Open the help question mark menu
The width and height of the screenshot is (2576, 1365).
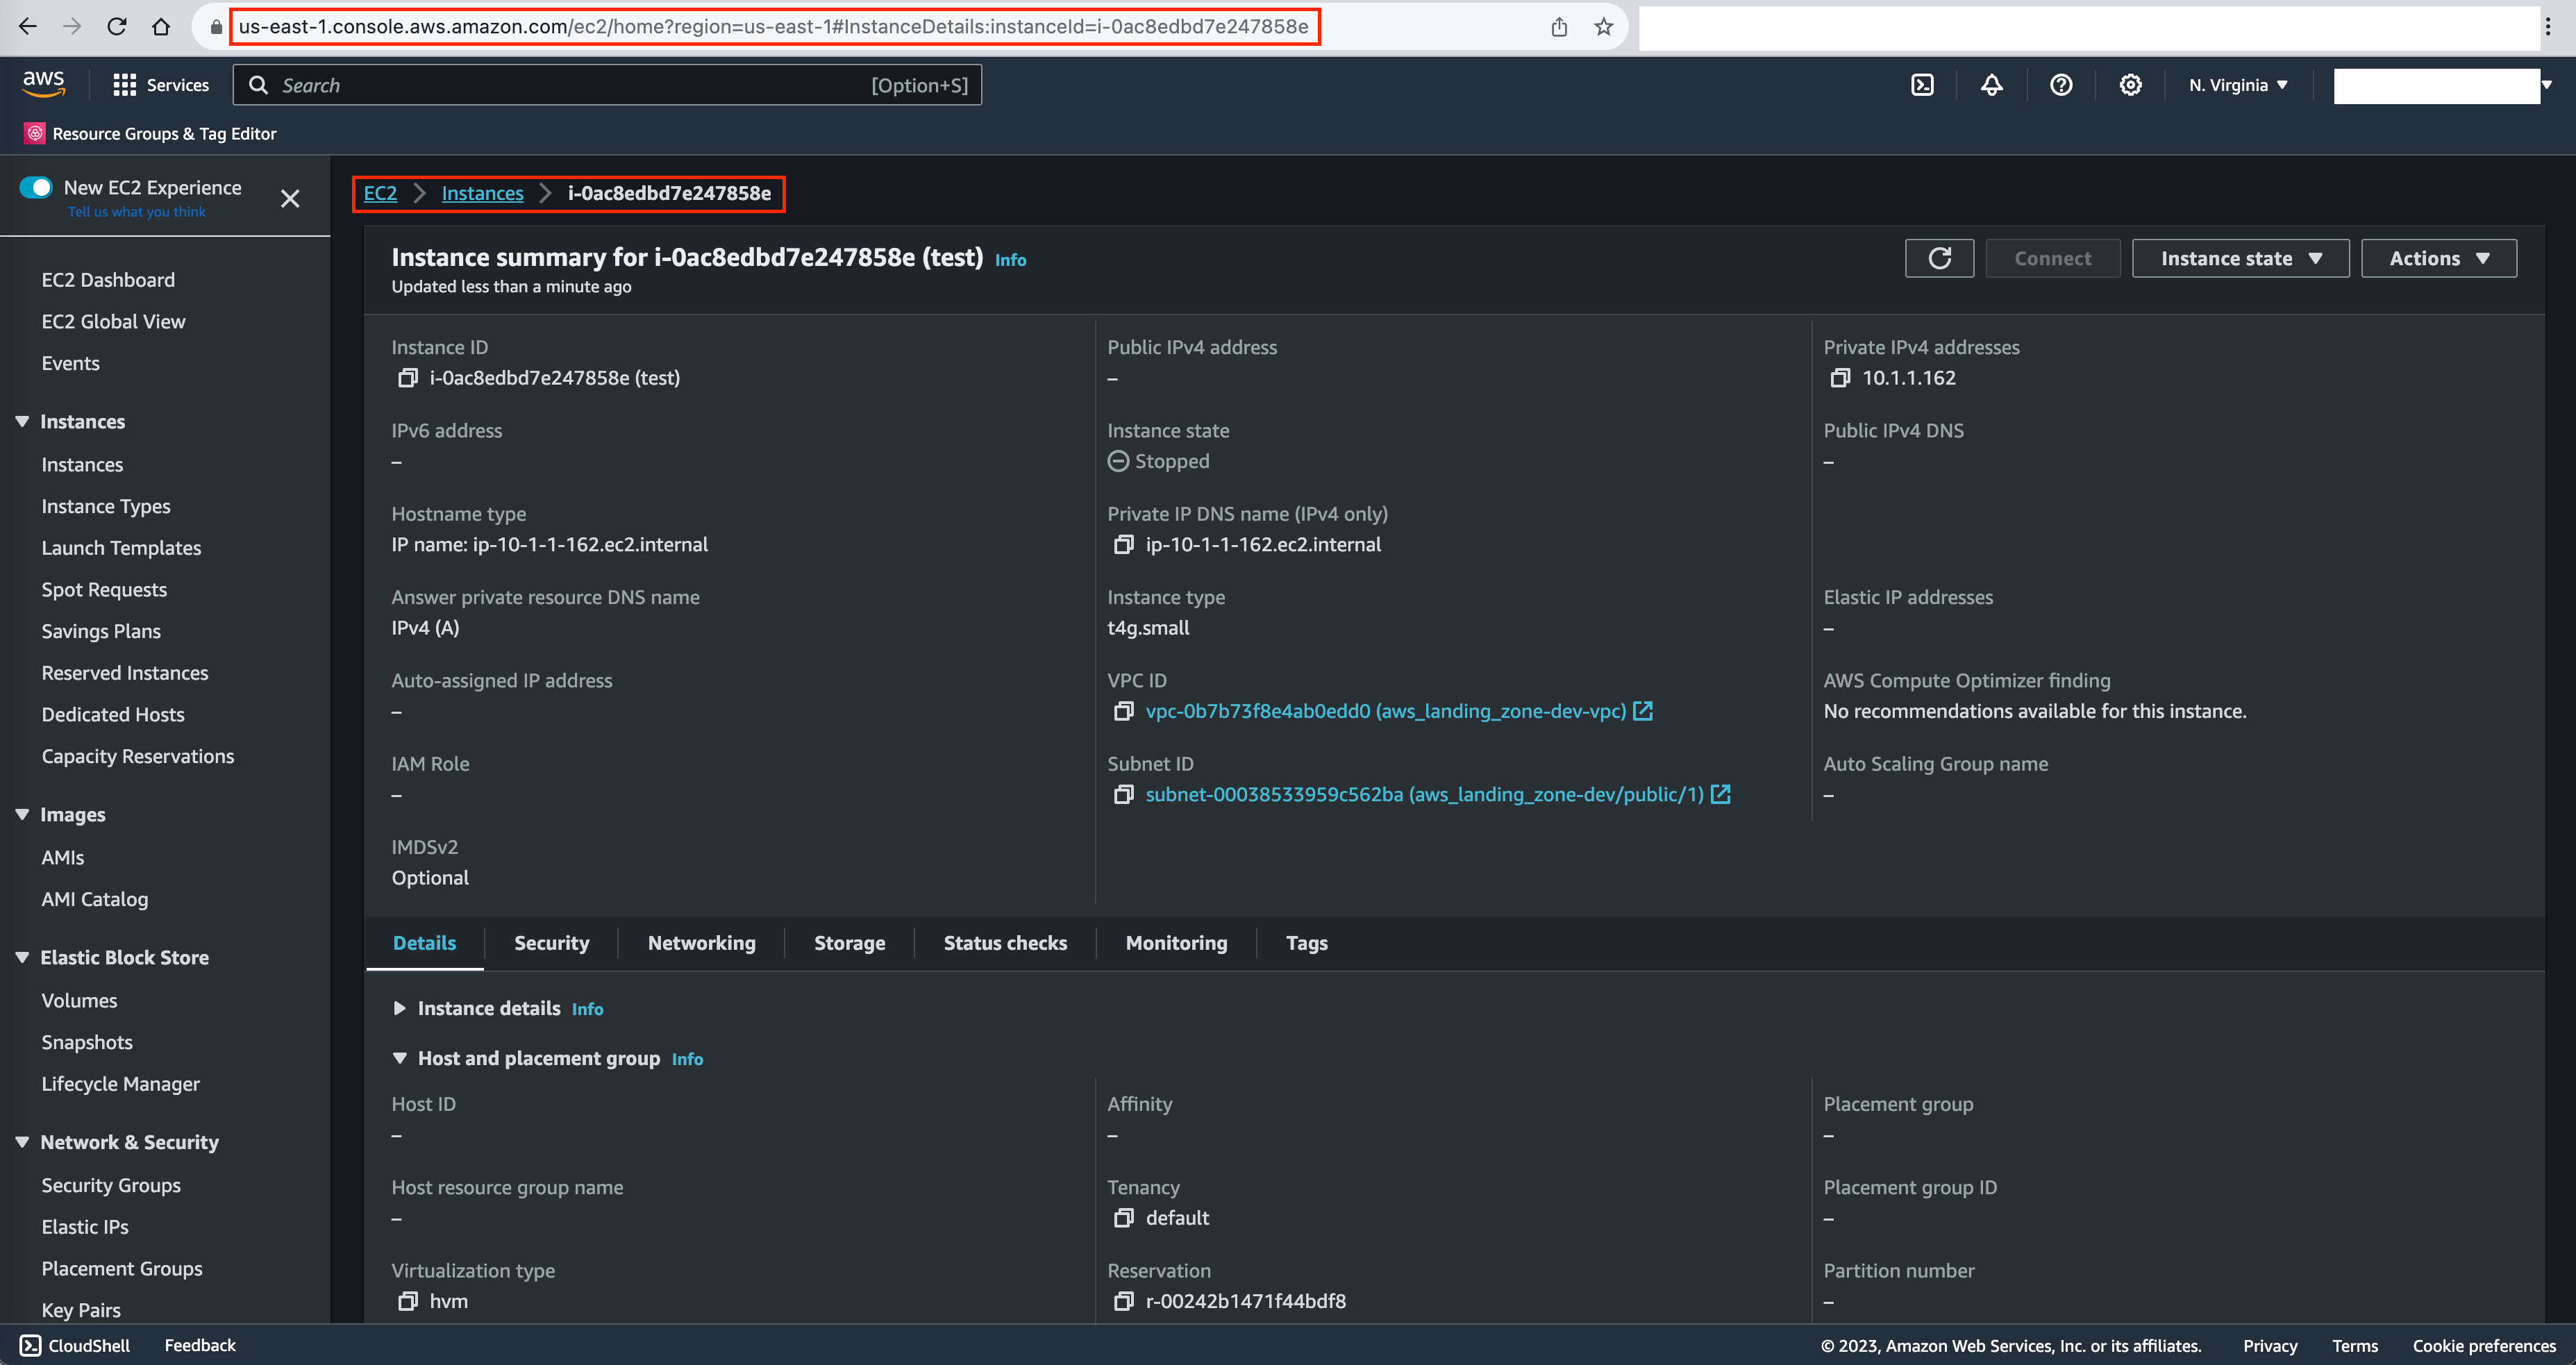(x=2061, y=85)
